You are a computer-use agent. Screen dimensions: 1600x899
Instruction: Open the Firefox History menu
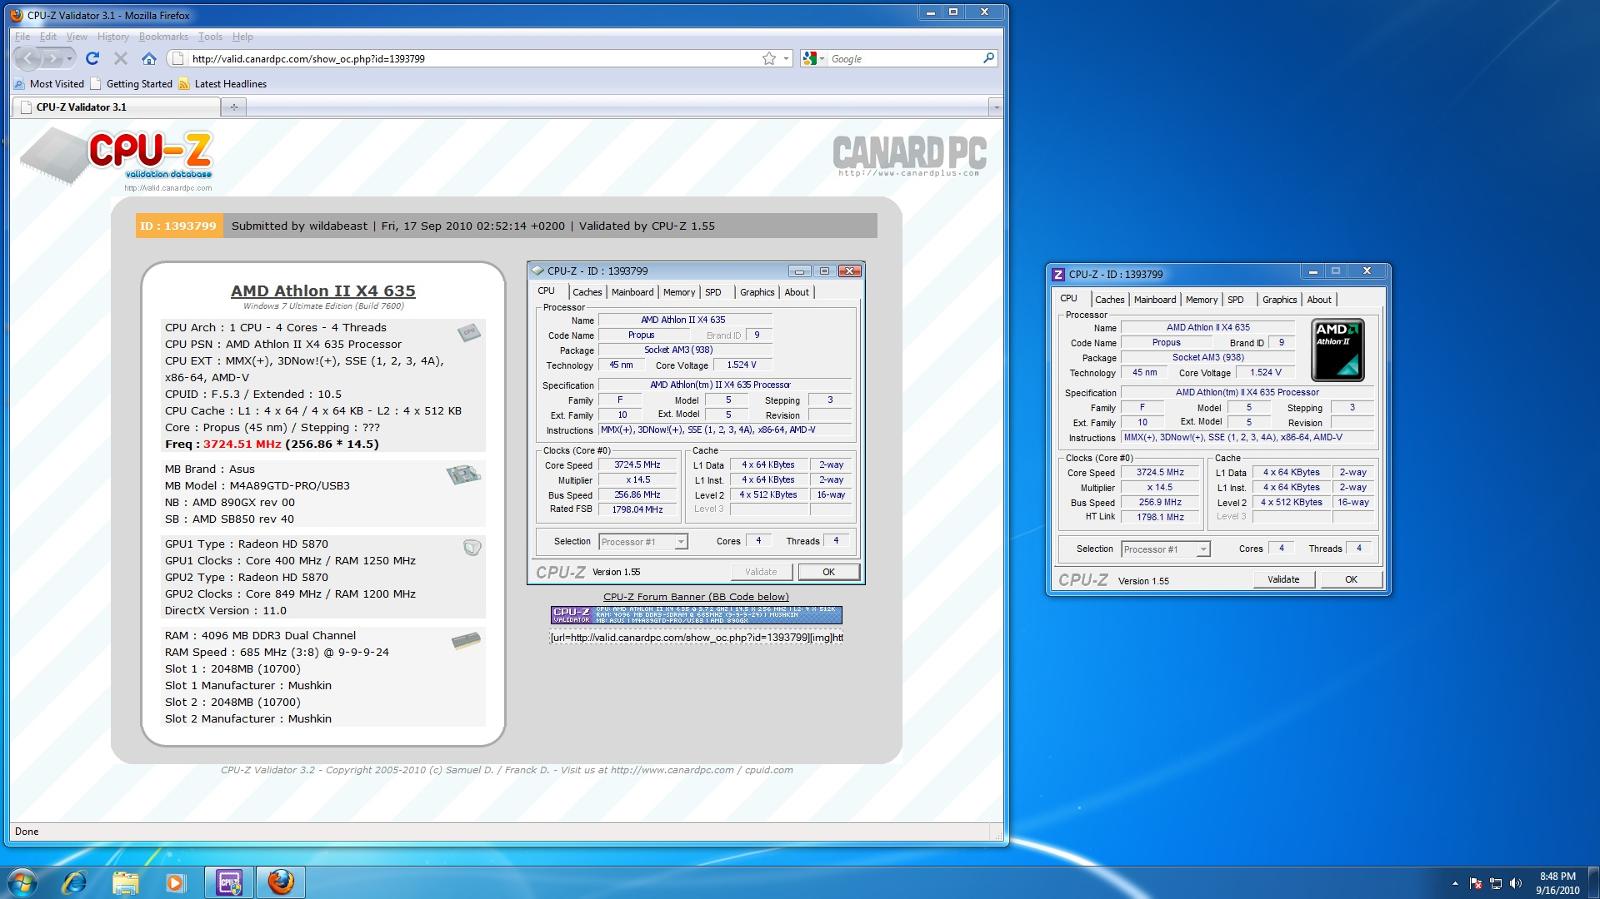(x=113, y=36)
